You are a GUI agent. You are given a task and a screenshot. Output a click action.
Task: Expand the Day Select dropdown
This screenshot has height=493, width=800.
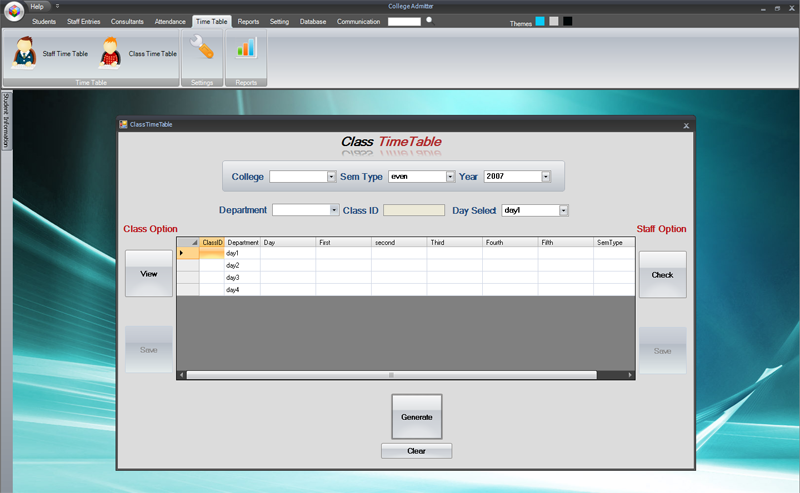563,210
